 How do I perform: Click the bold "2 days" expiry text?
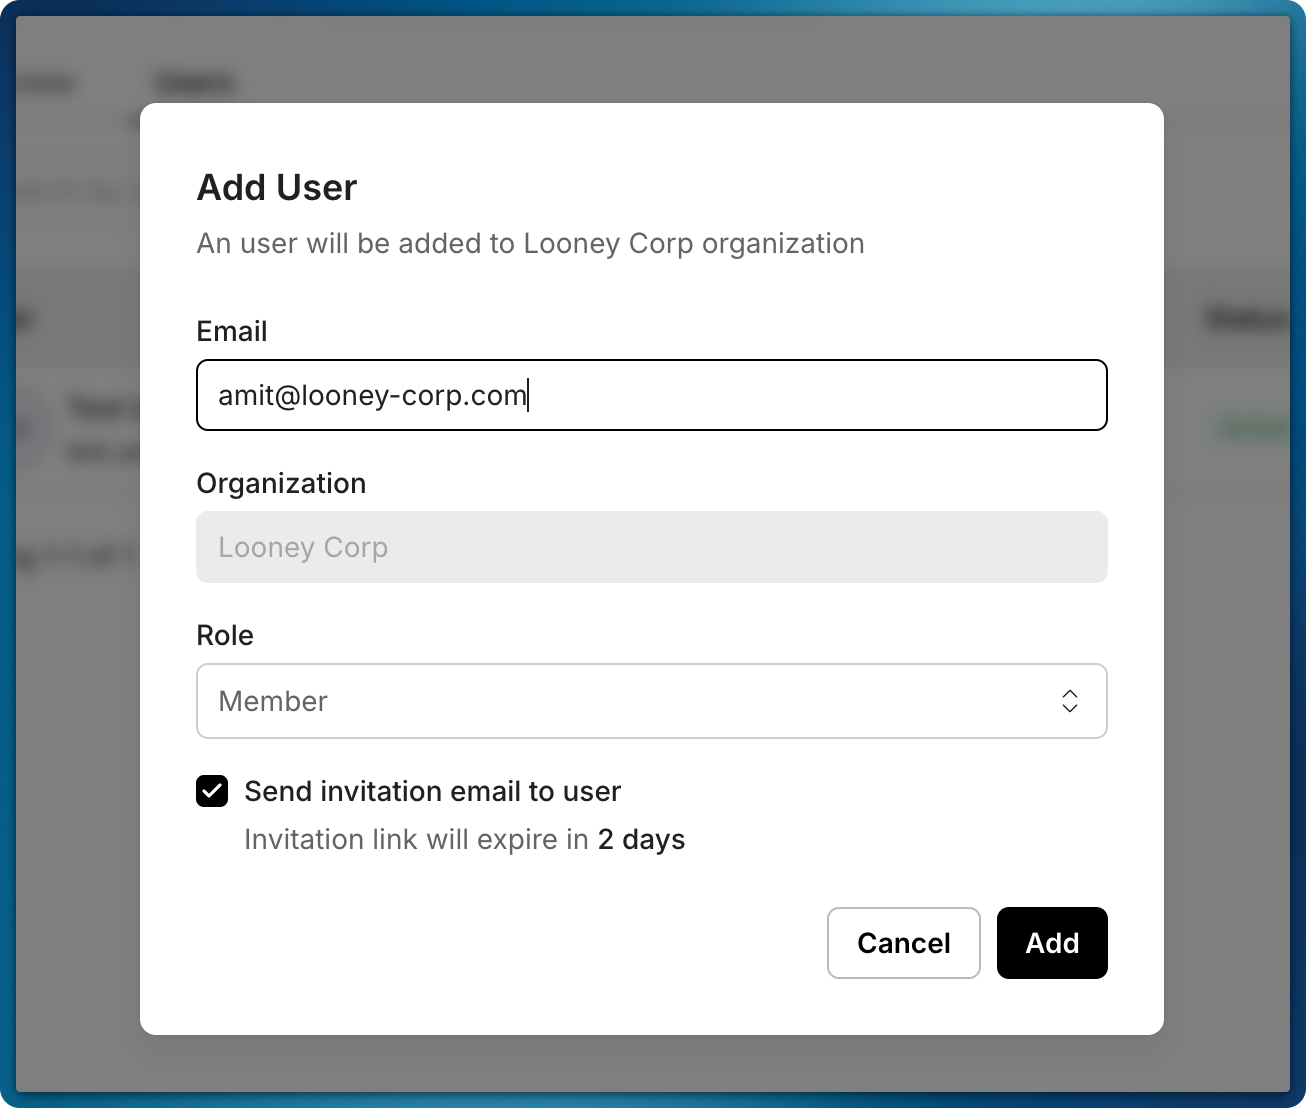click(x=641, y=839)
